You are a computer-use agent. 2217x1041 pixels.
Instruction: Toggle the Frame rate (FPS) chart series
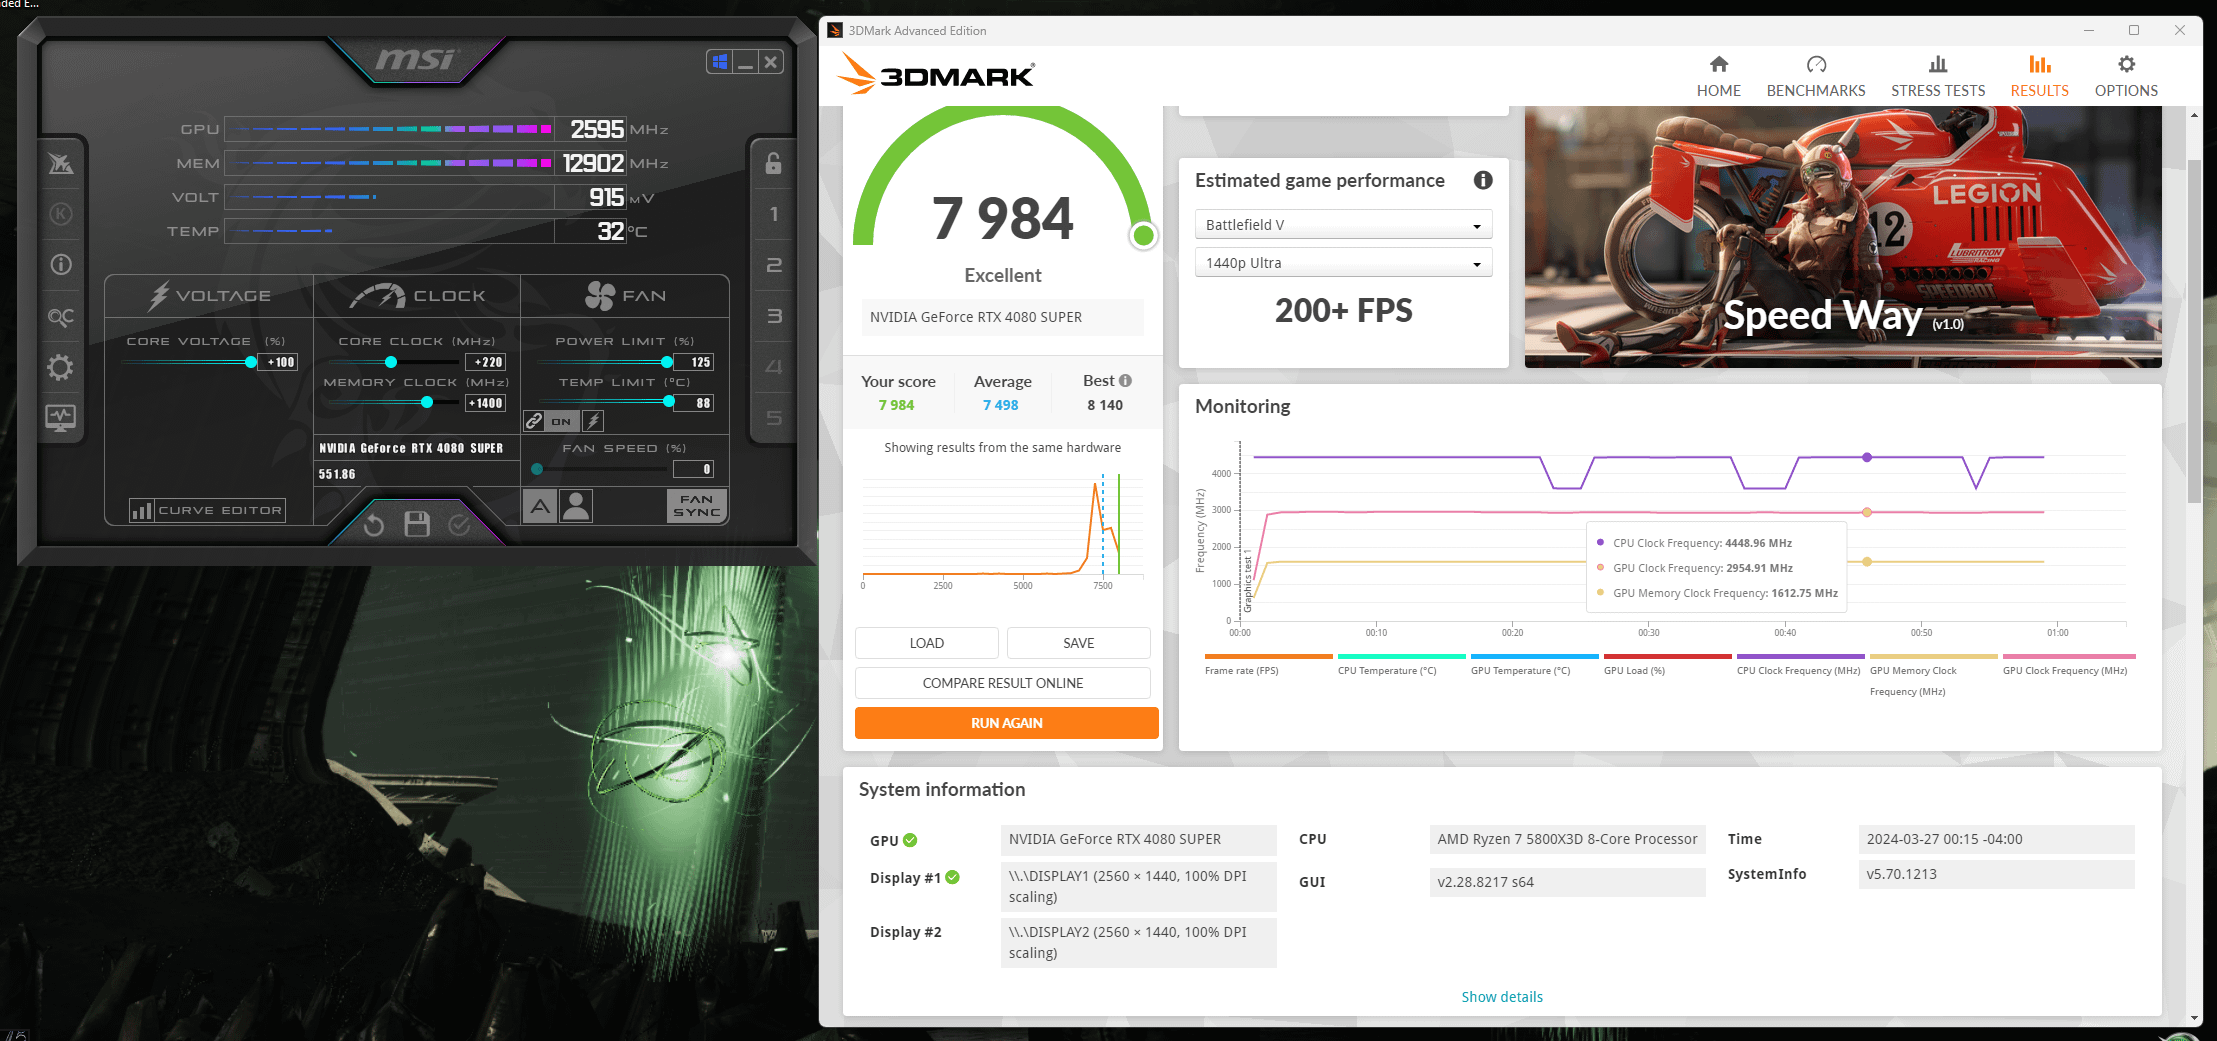[1269, 665]
